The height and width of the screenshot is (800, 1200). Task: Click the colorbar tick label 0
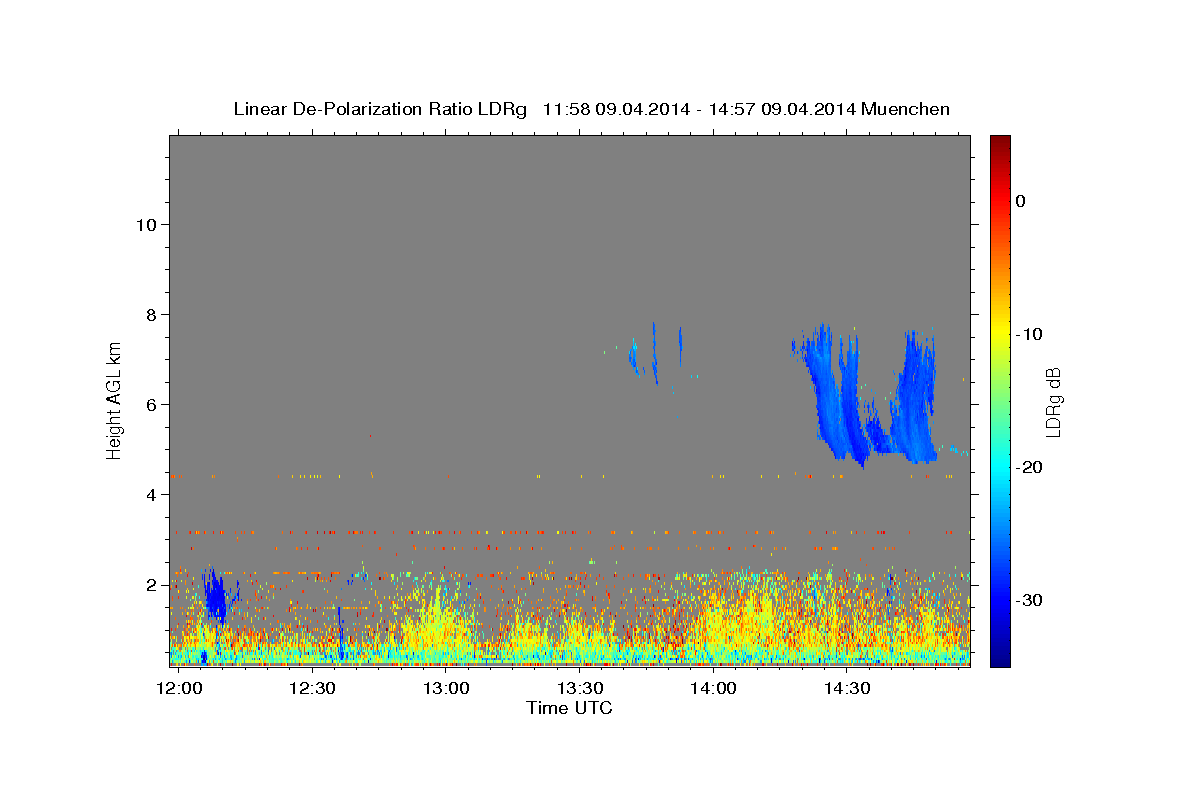click(x=1020, y=201)
